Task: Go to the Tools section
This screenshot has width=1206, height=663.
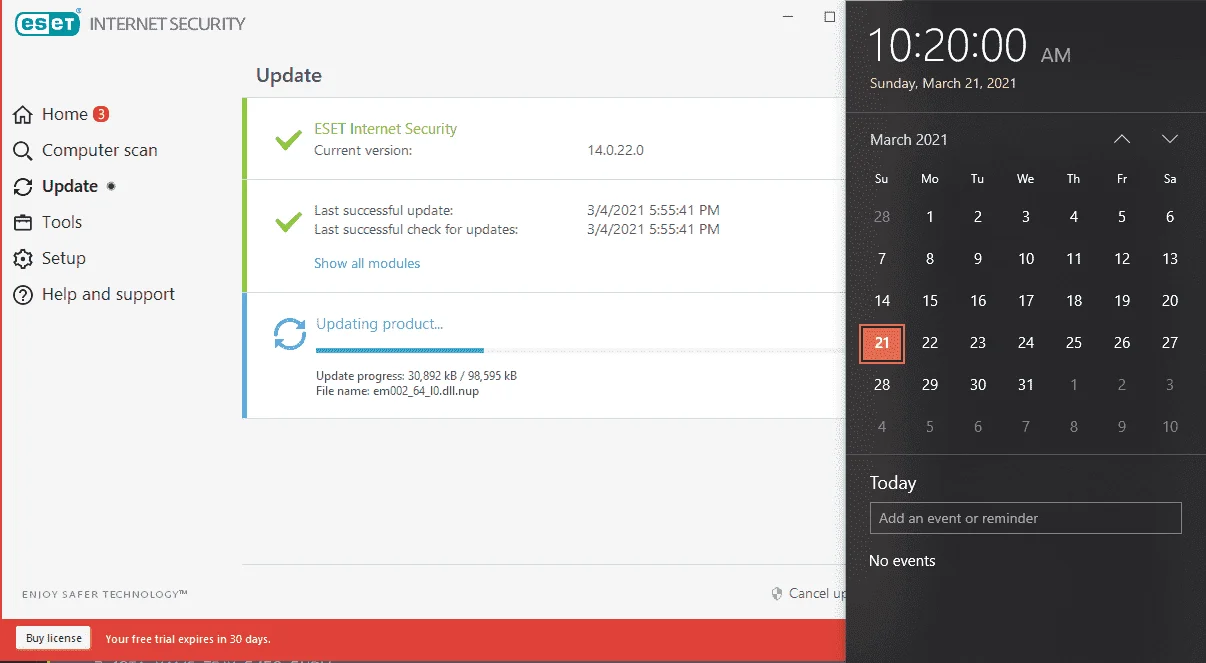Action: (x=62, y=223)
